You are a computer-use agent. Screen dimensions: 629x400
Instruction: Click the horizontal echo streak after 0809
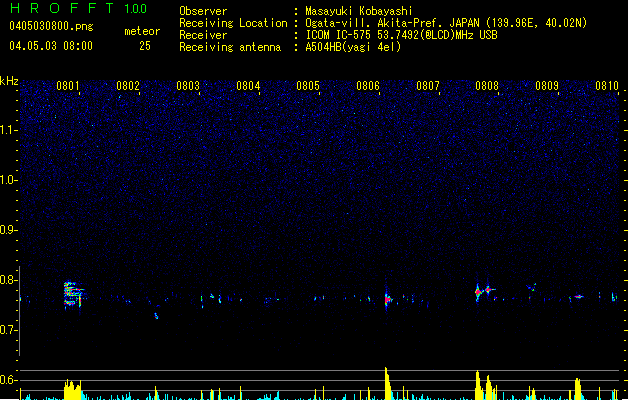click(x=578, y=297)
